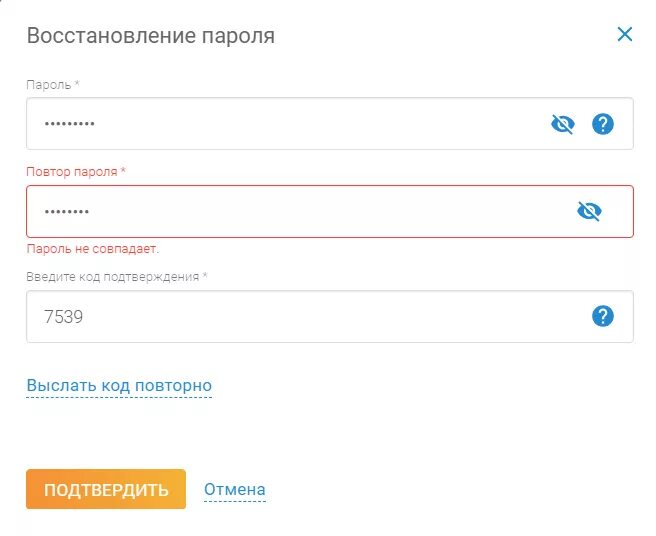Click the Выслать код повторно link

[119, 385]
